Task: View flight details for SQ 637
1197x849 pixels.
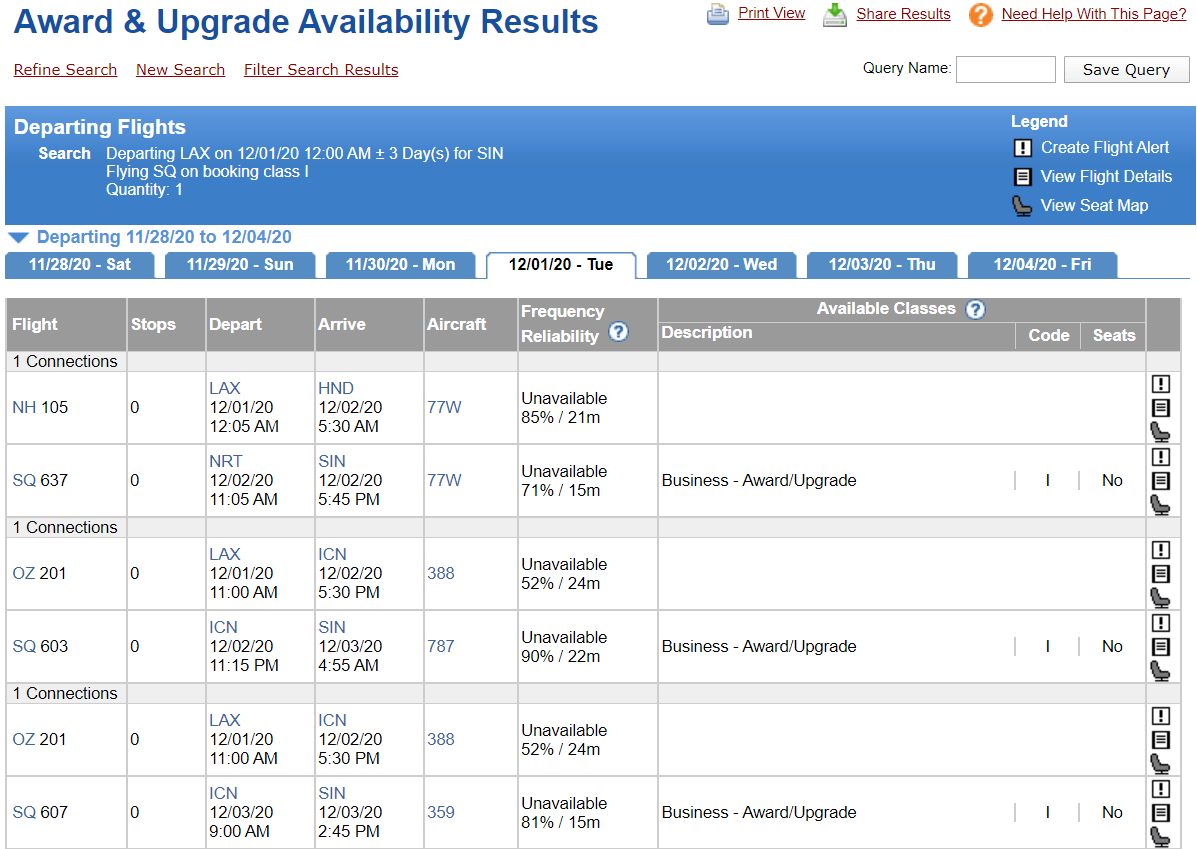Action: (x=1160, y=481)
